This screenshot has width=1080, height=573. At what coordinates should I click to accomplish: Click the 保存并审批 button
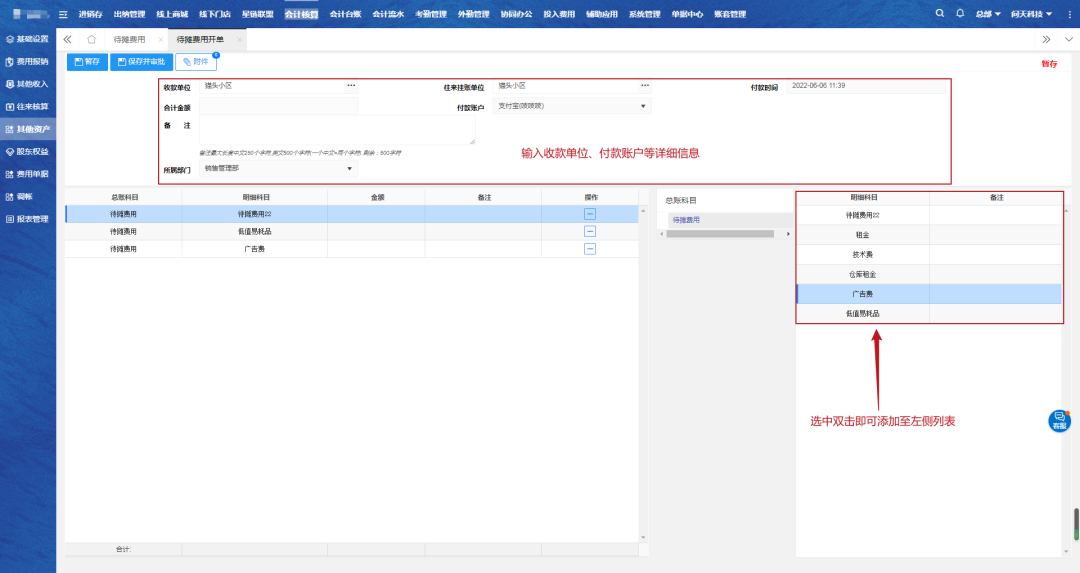click(141, 62)
